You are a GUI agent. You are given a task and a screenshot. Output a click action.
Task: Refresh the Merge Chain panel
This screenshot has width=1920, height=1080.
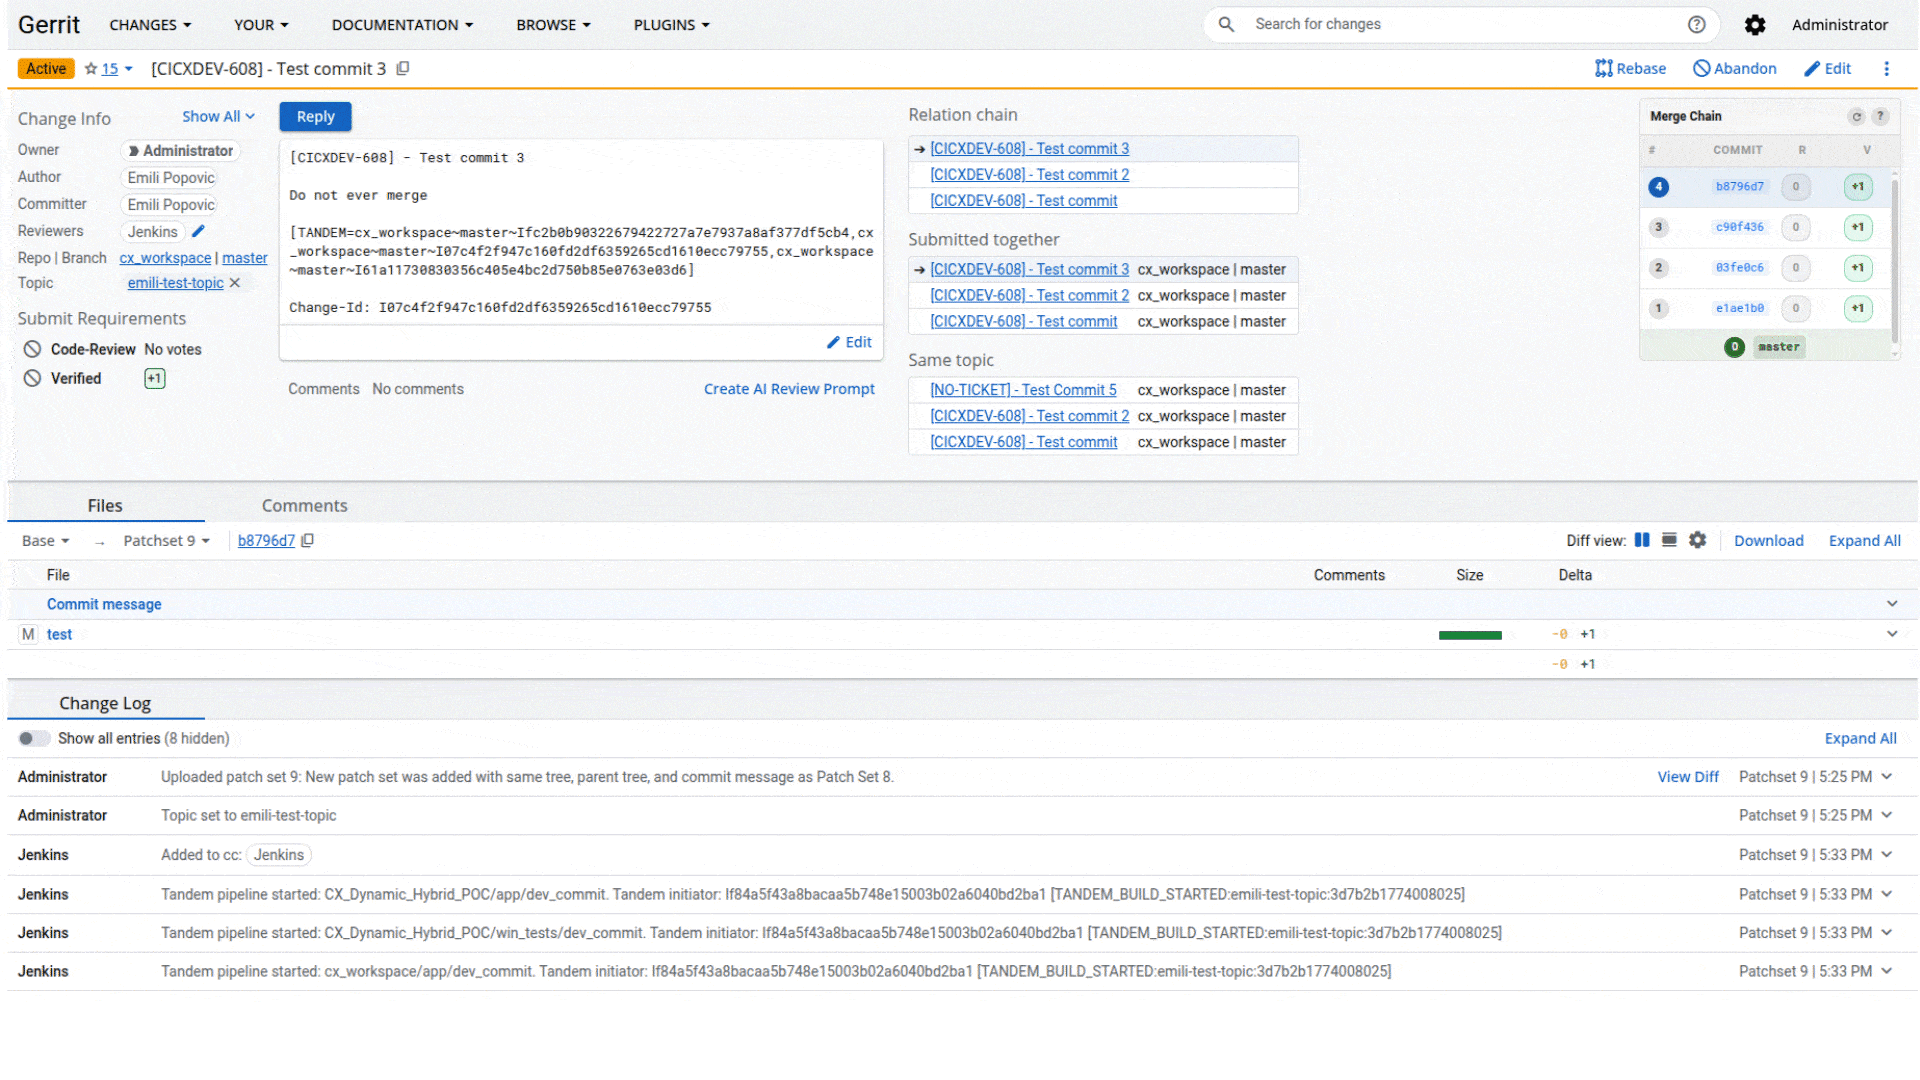click(x=1857, y=117)
